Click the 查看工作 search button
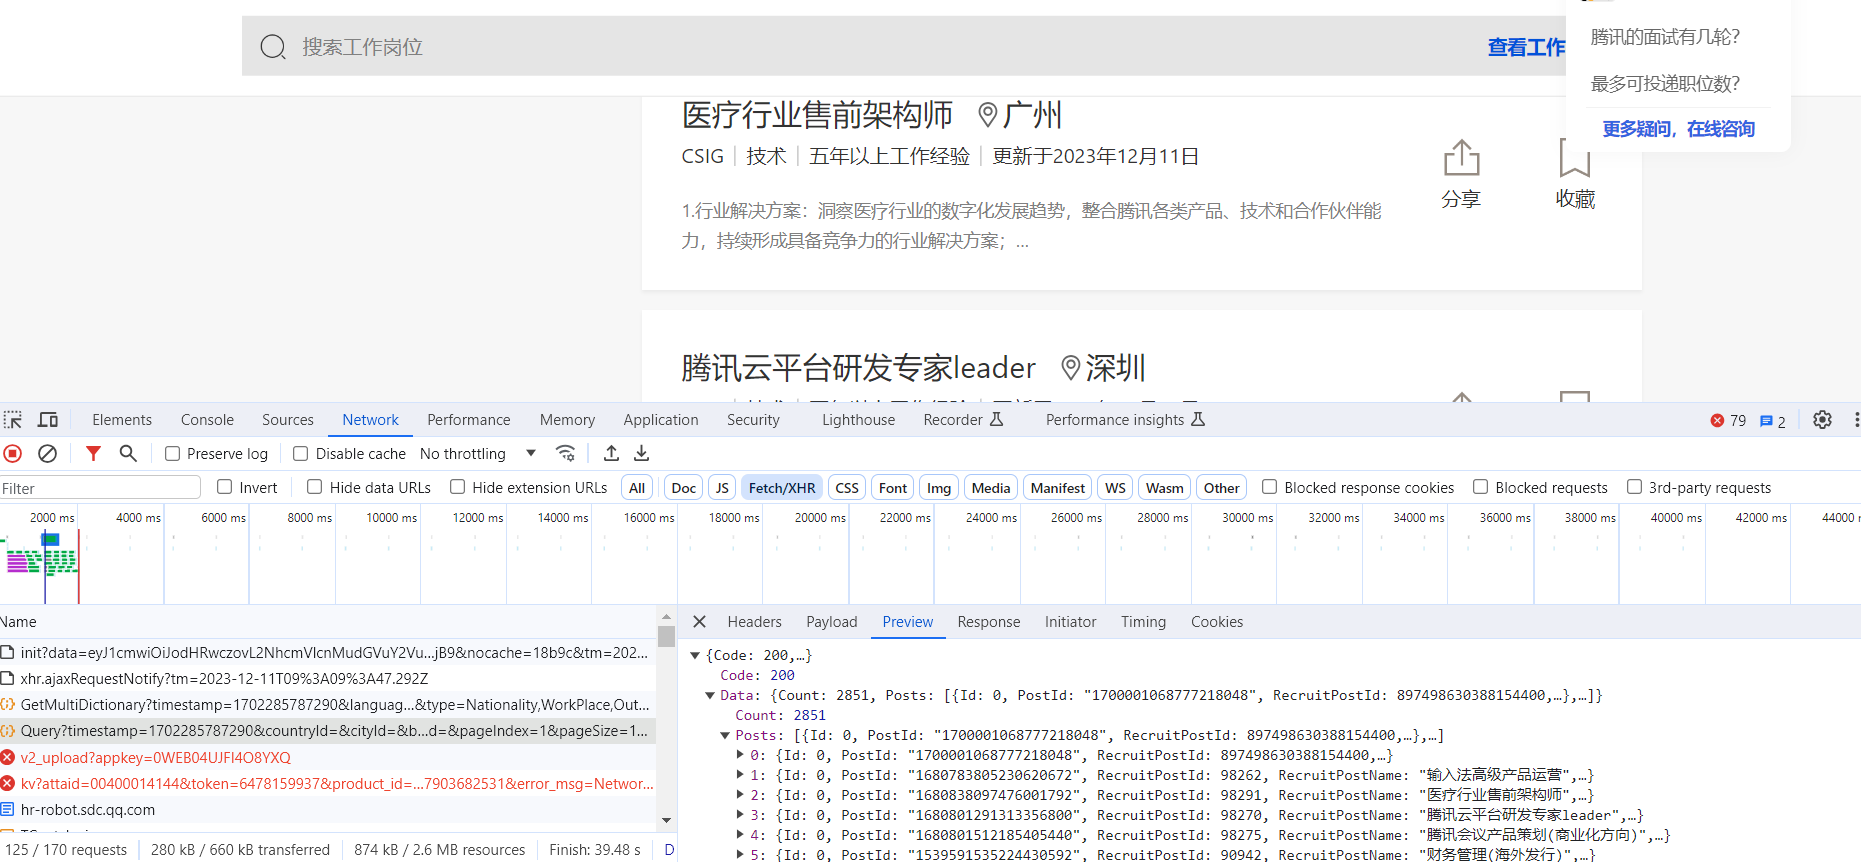This screenshot has height=862, width=1861. point(1526,47)
